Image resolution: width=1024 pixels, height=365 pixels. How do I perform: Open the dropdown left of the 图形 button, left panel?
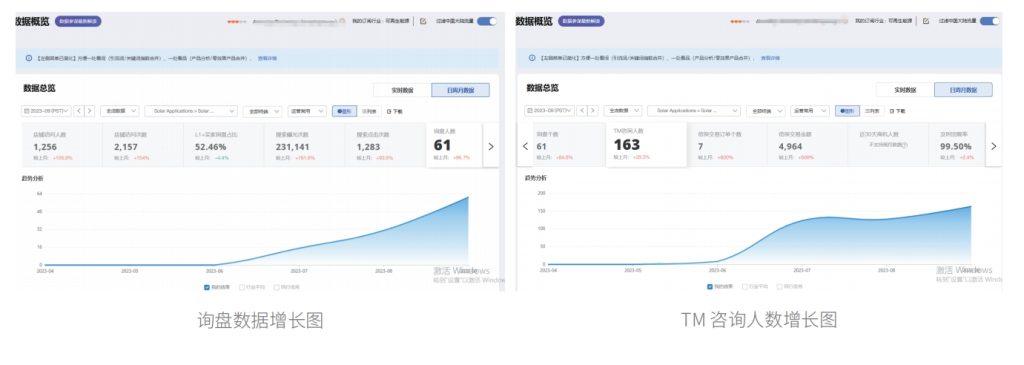pos(307,111)
